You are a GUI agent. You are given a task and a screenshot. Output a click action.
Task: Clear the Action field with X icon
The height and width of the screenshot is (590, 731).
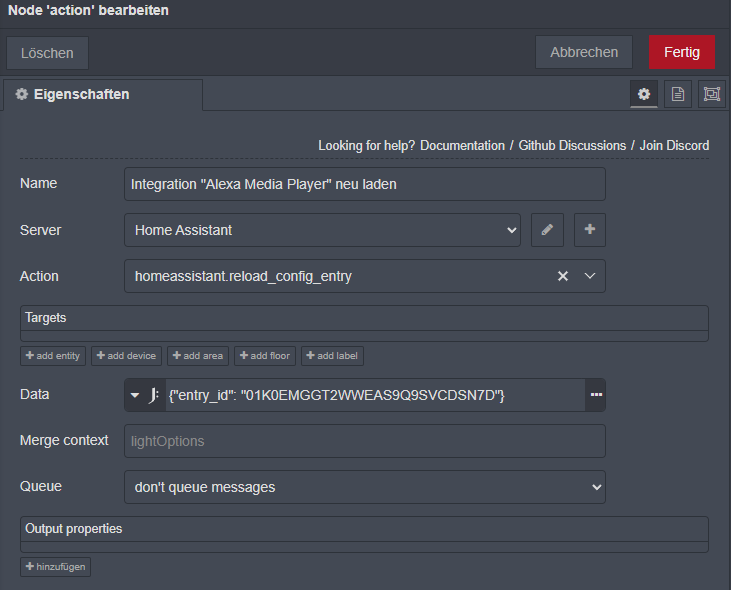pyautogui.click(x=563, y=276)
